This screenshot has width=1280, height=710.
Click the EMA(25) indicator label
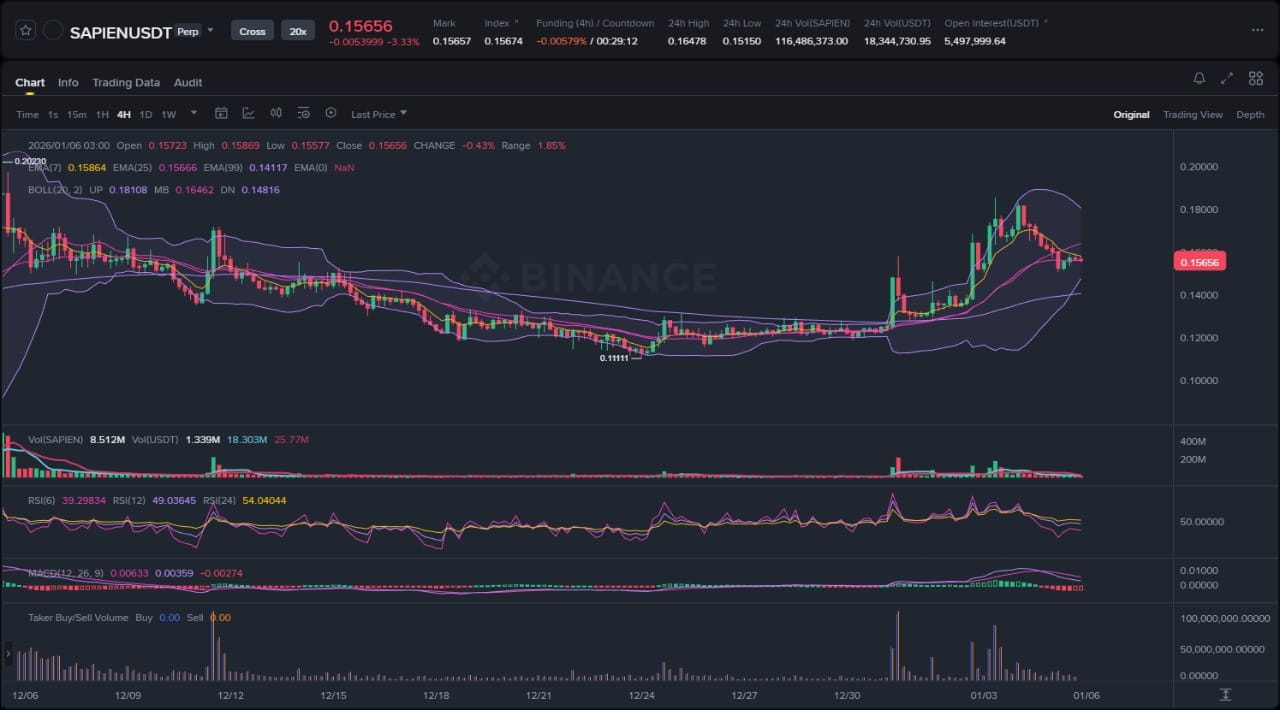tap(134, 168)
